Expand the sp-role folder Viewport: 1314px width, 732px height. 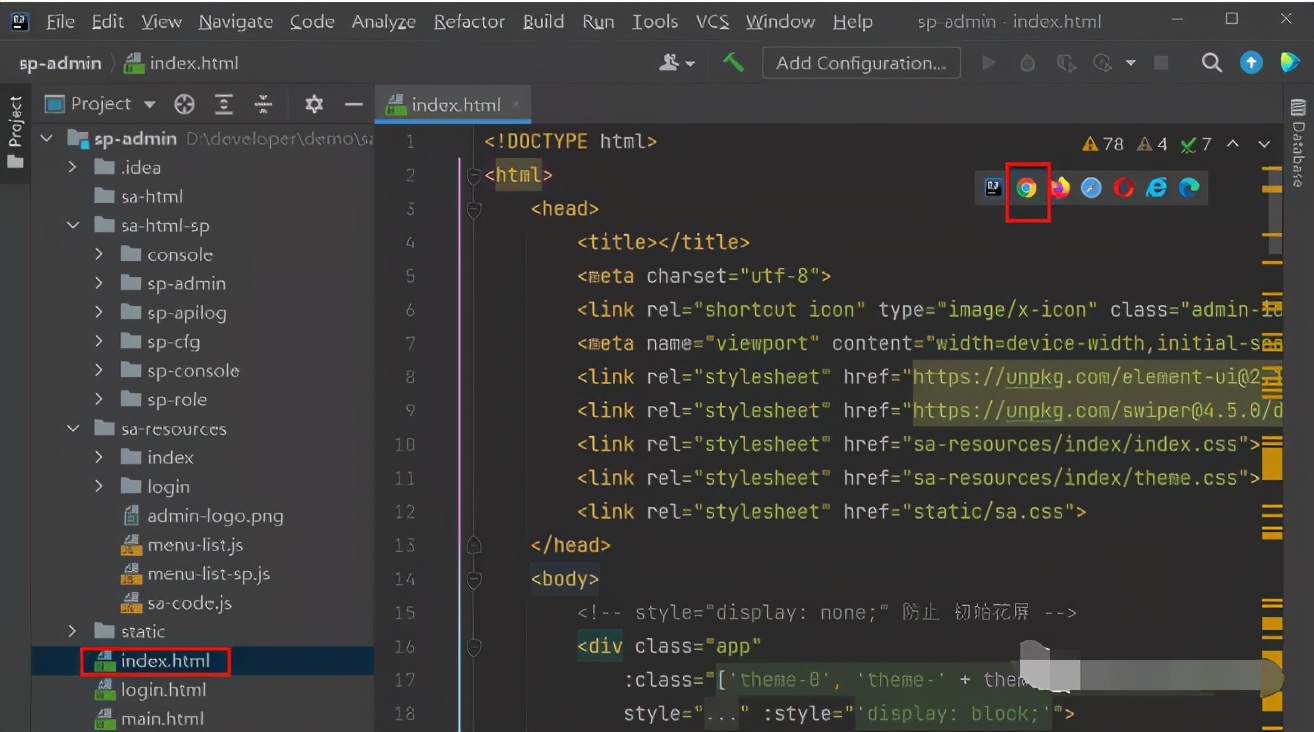[99, 399]
